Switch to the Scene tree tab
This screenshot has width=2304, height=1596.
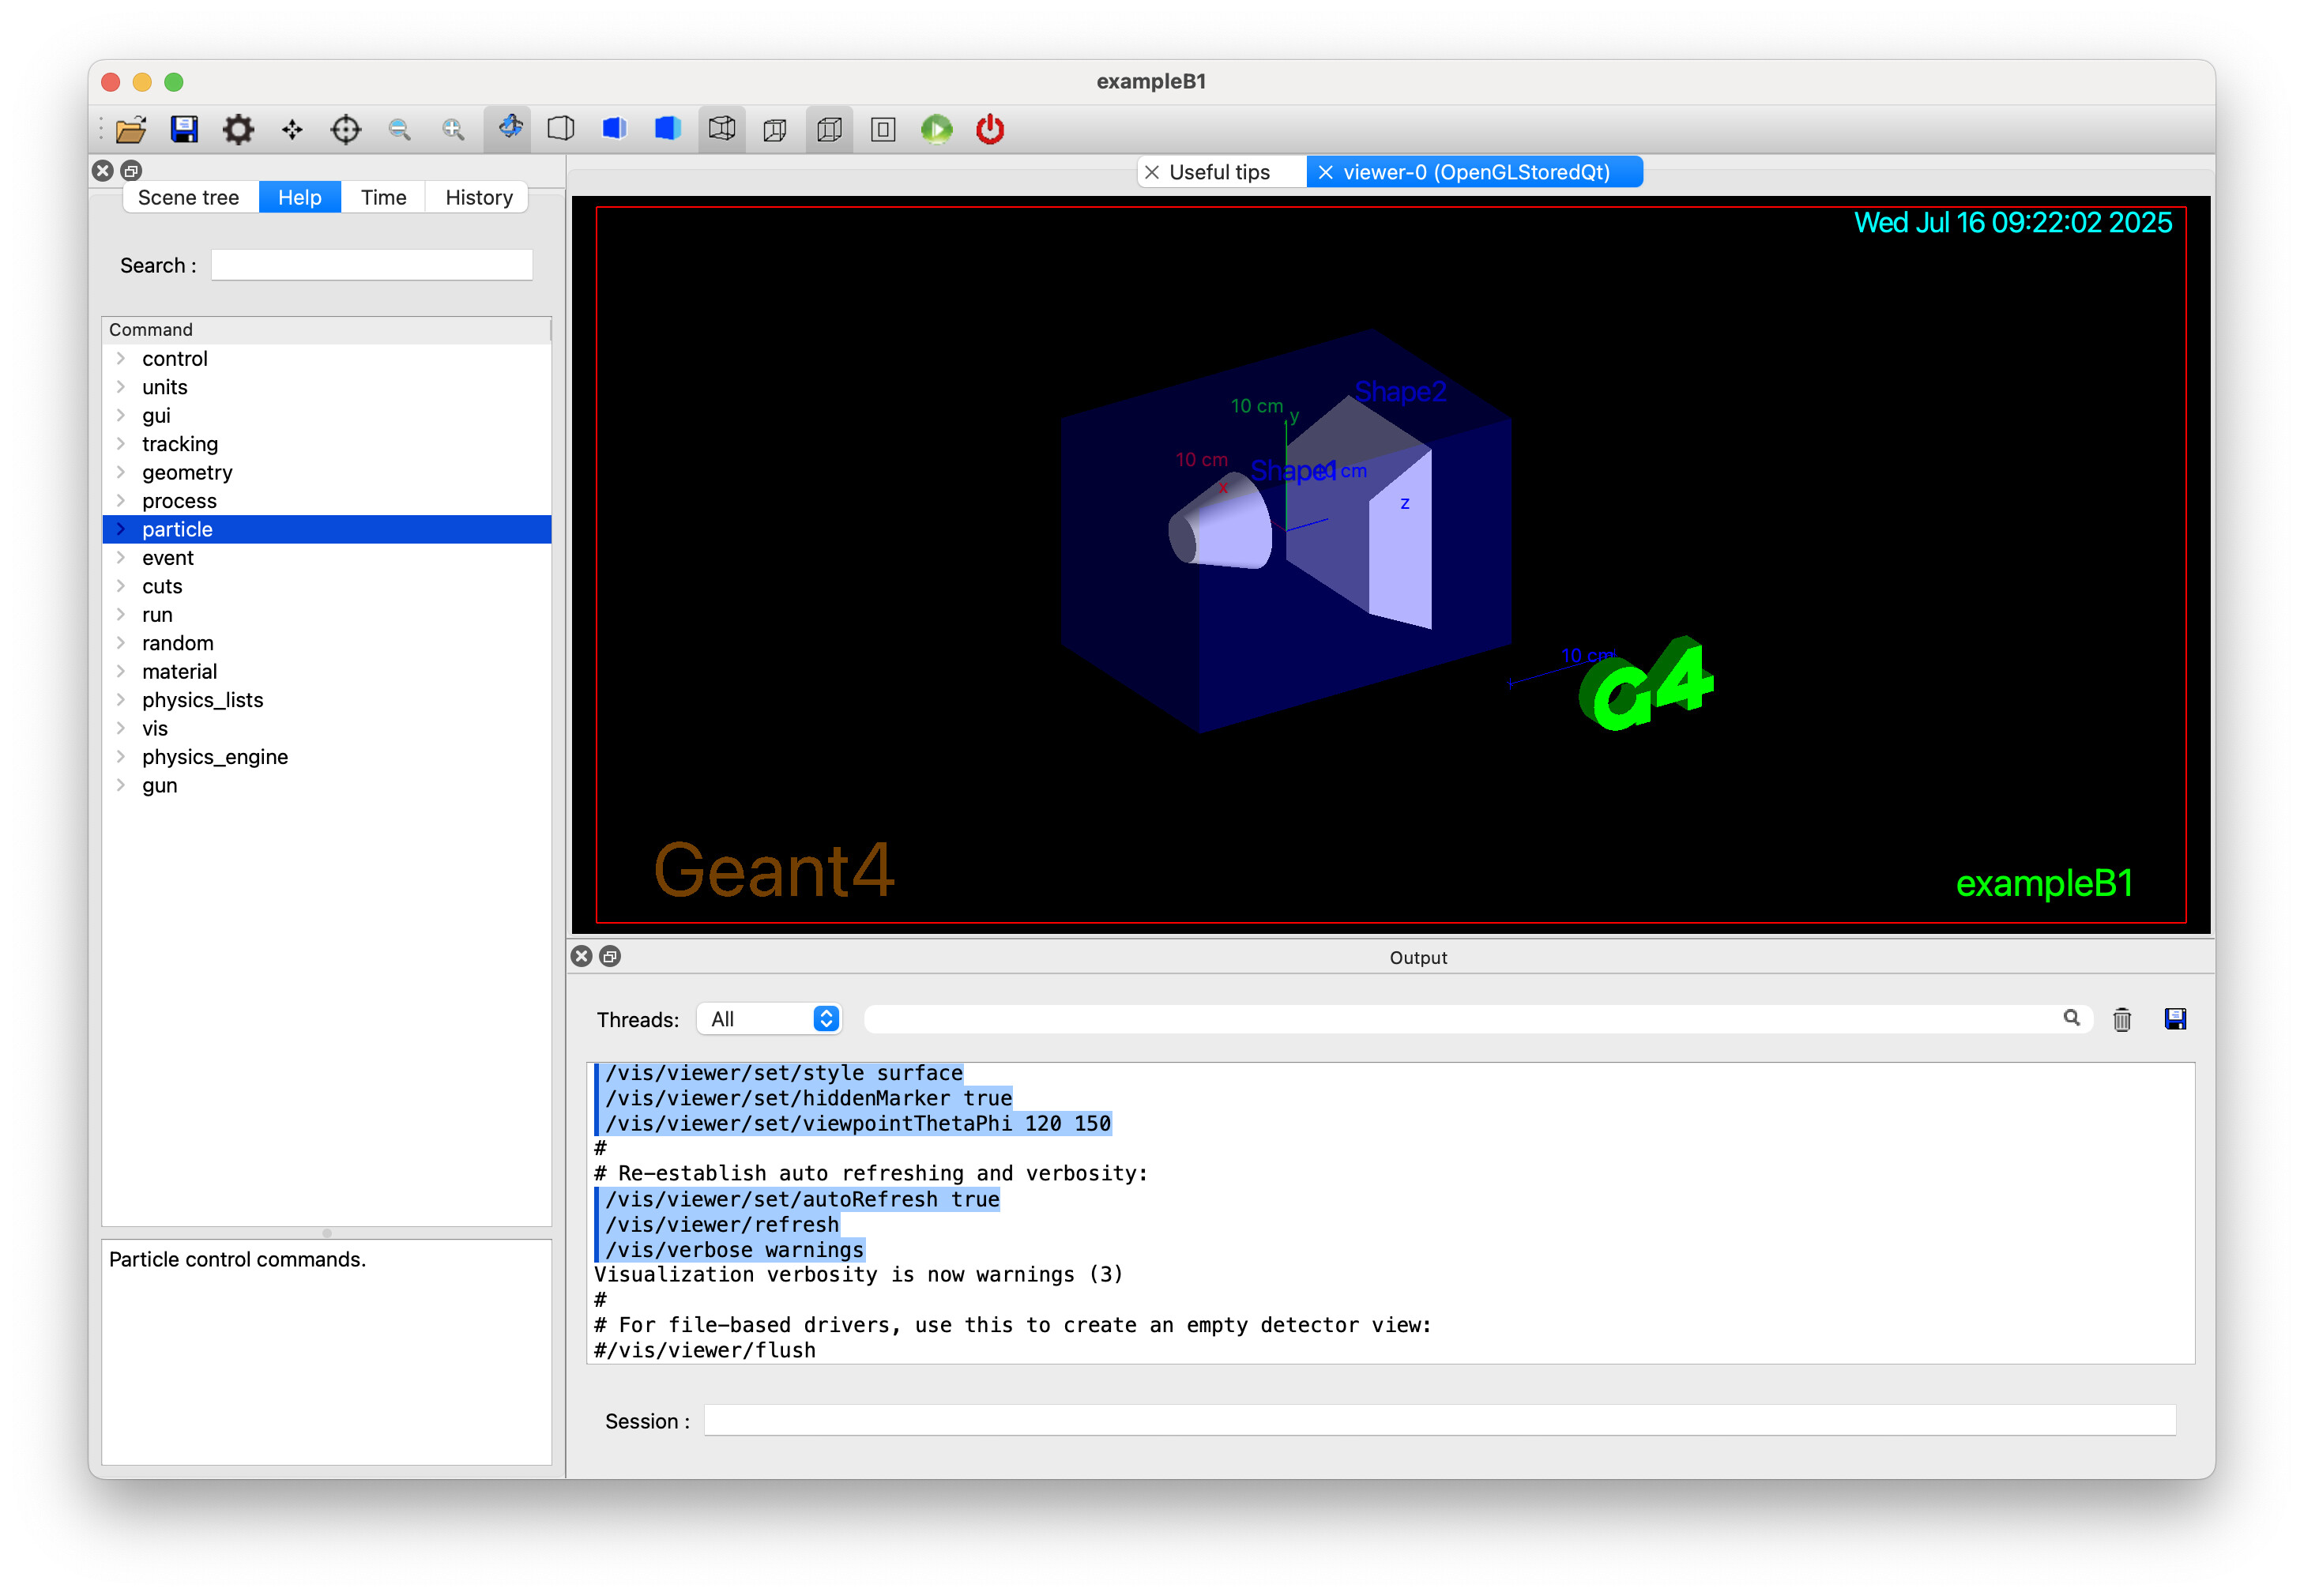click(x=189, y=197)
